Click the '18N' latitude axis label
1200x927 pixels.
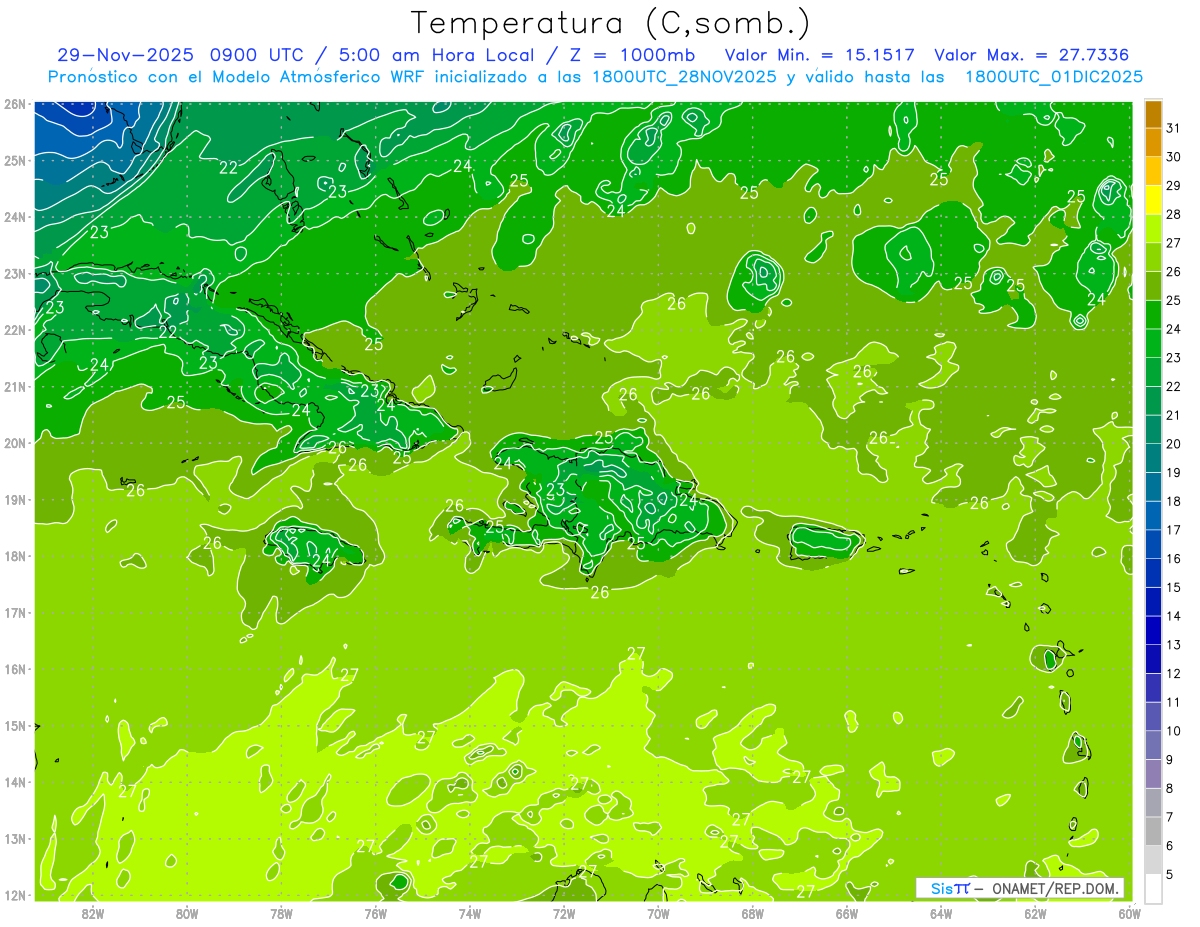(15, 556)
